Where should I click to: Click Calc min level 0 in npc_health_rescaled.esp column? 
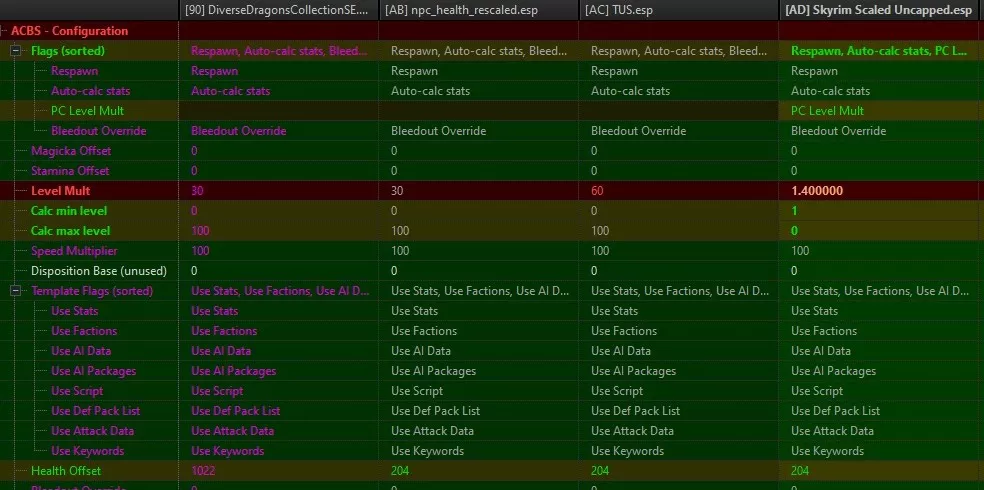(x=394, y=211)
